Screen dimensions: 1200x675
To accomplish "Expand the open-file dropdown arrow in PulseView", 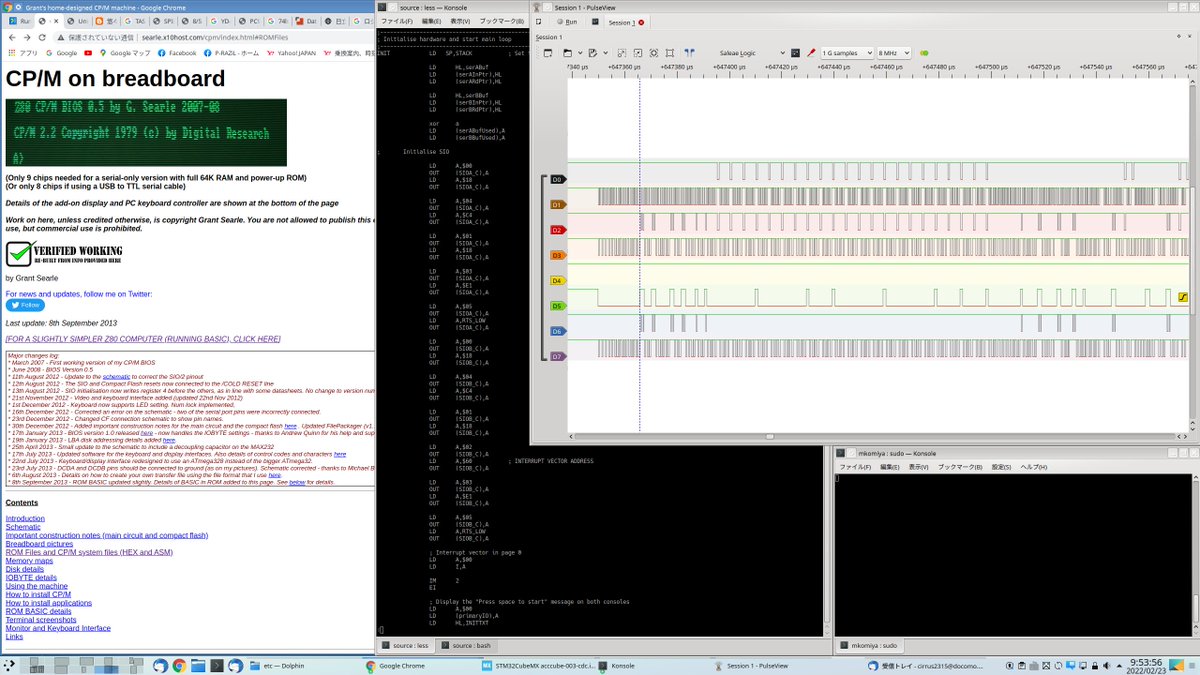I will pos(580,52).
